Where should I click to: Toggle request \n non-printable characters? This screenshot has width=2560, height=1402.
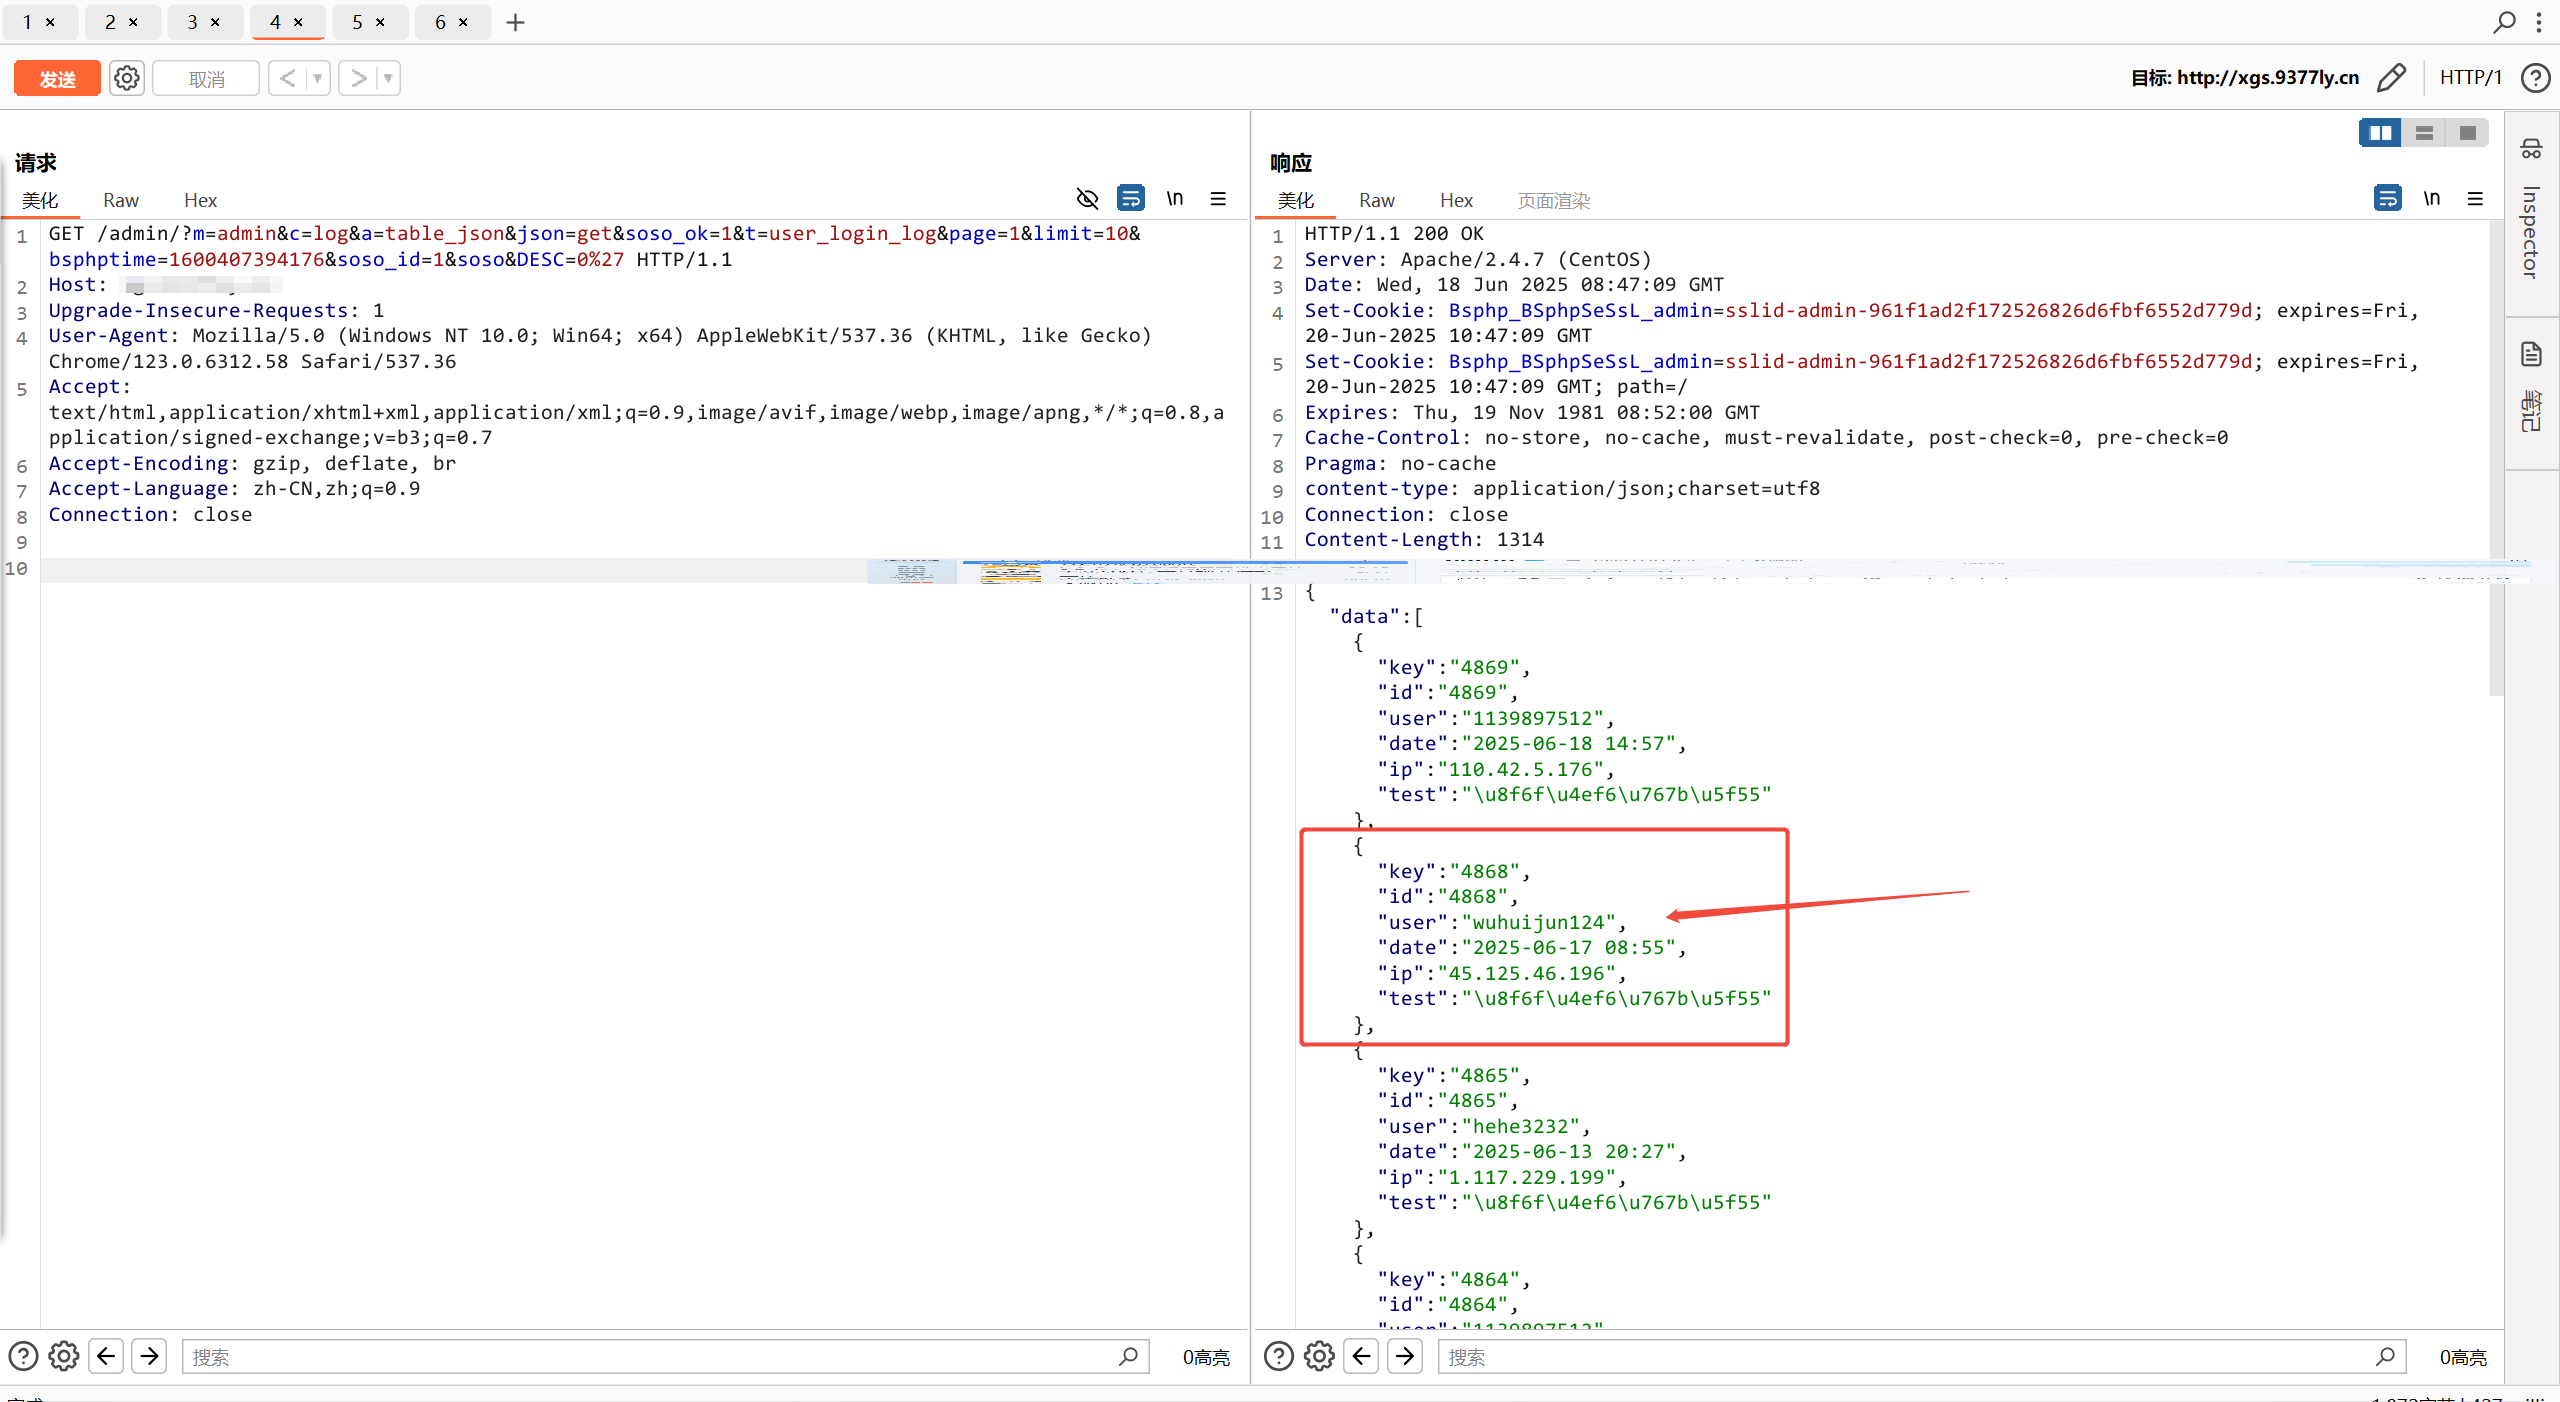(1175, 198)
